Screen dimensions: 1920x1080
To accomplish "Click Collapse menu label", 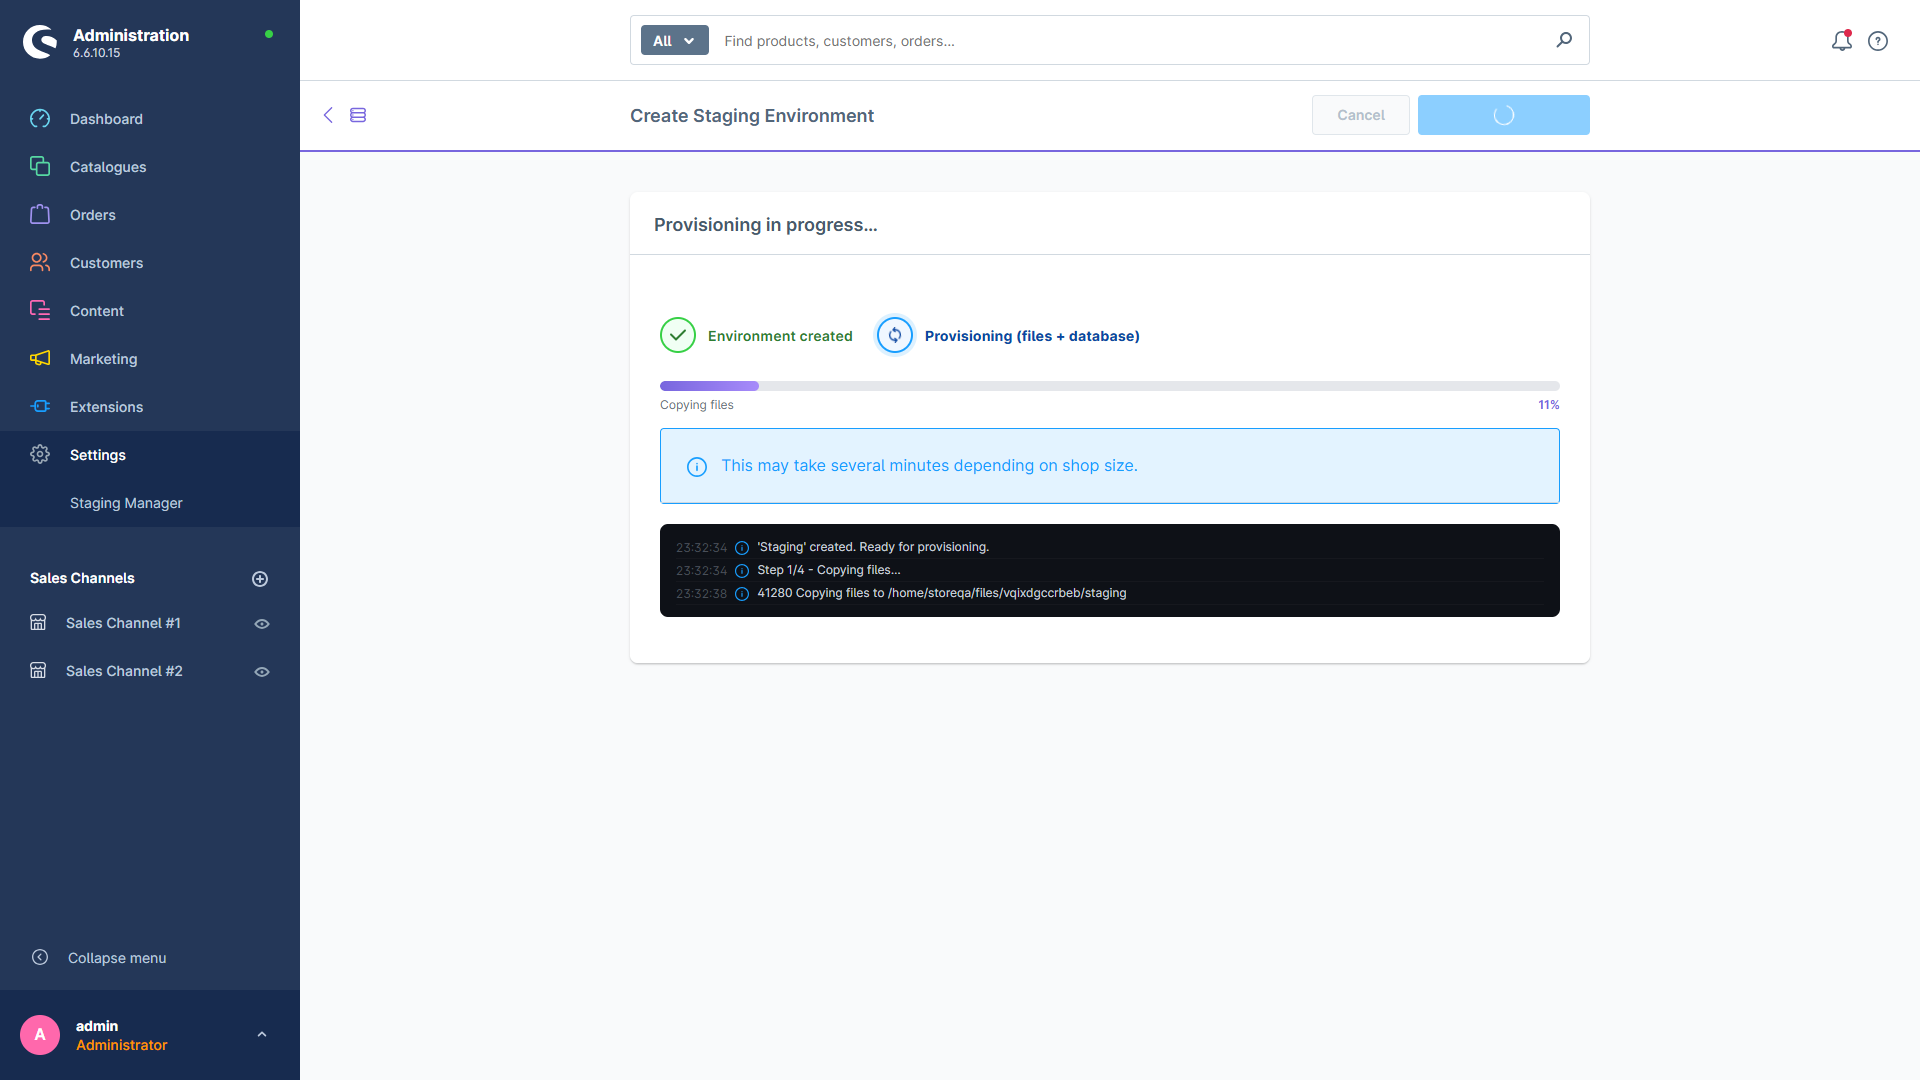I will coord(117,958).
